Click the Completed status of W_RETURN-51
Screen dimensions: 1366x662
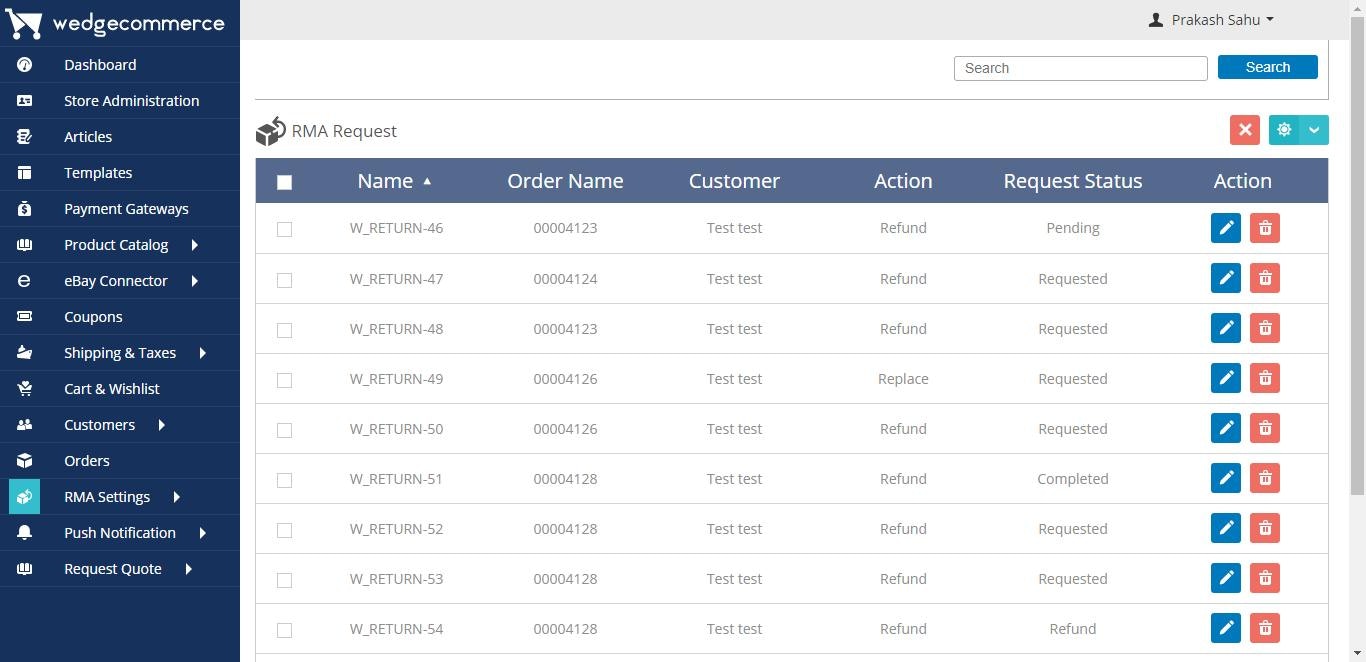[1073, 479]
